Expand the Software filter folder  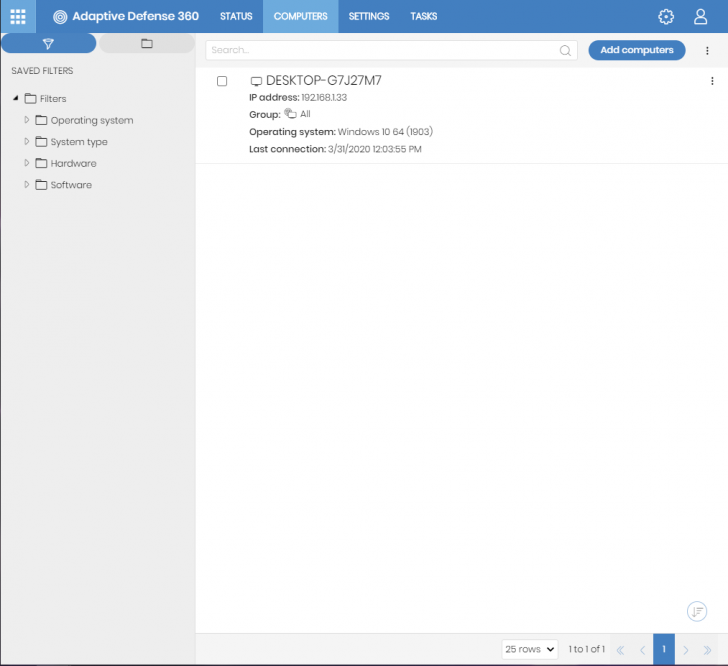(26, 184)
